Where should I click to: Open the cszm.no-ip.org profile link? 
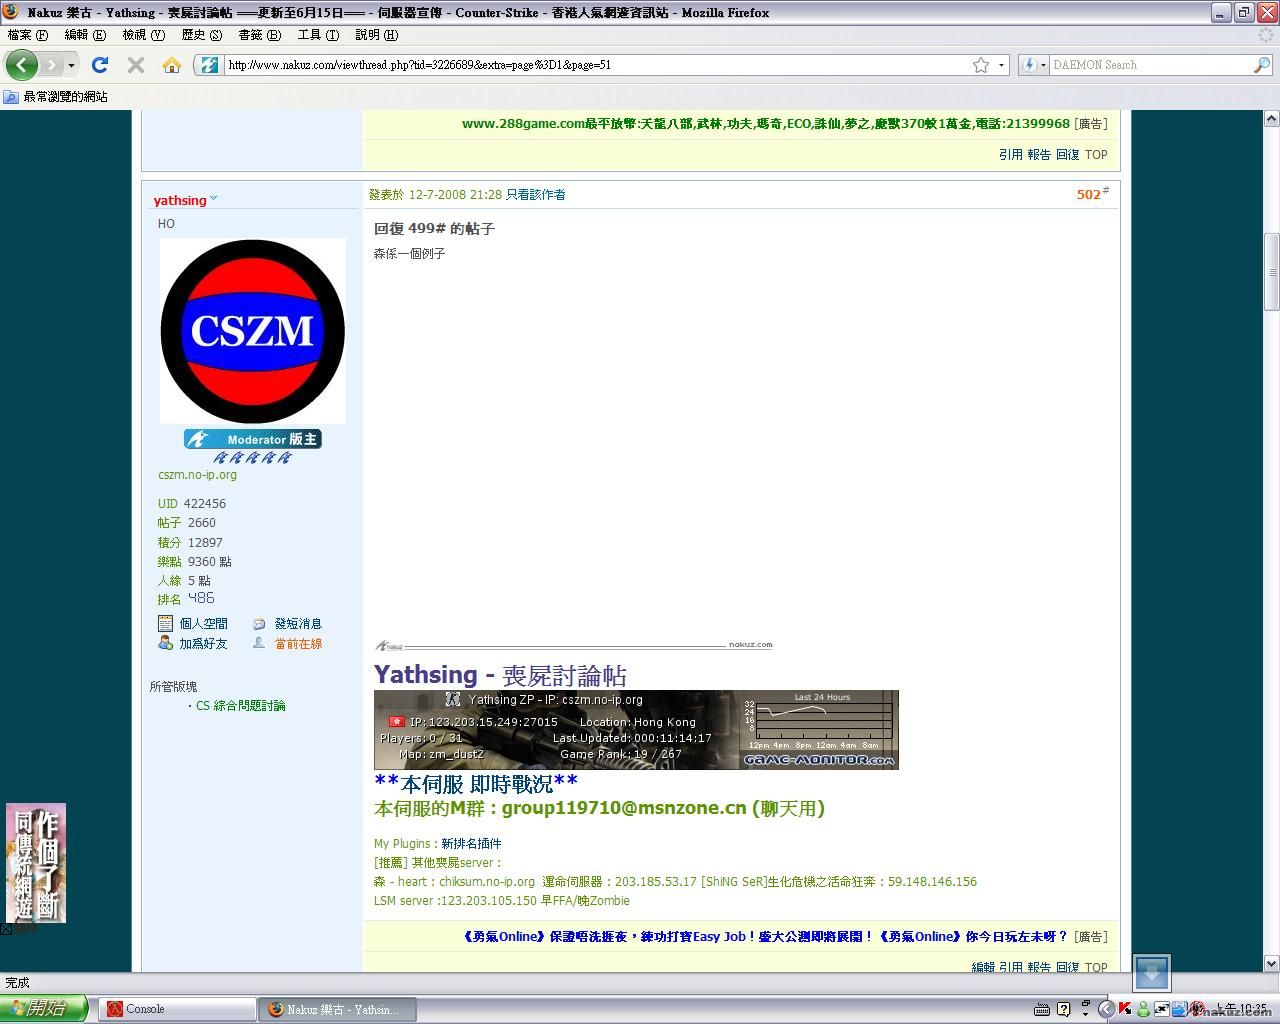[x=197, y=475]
